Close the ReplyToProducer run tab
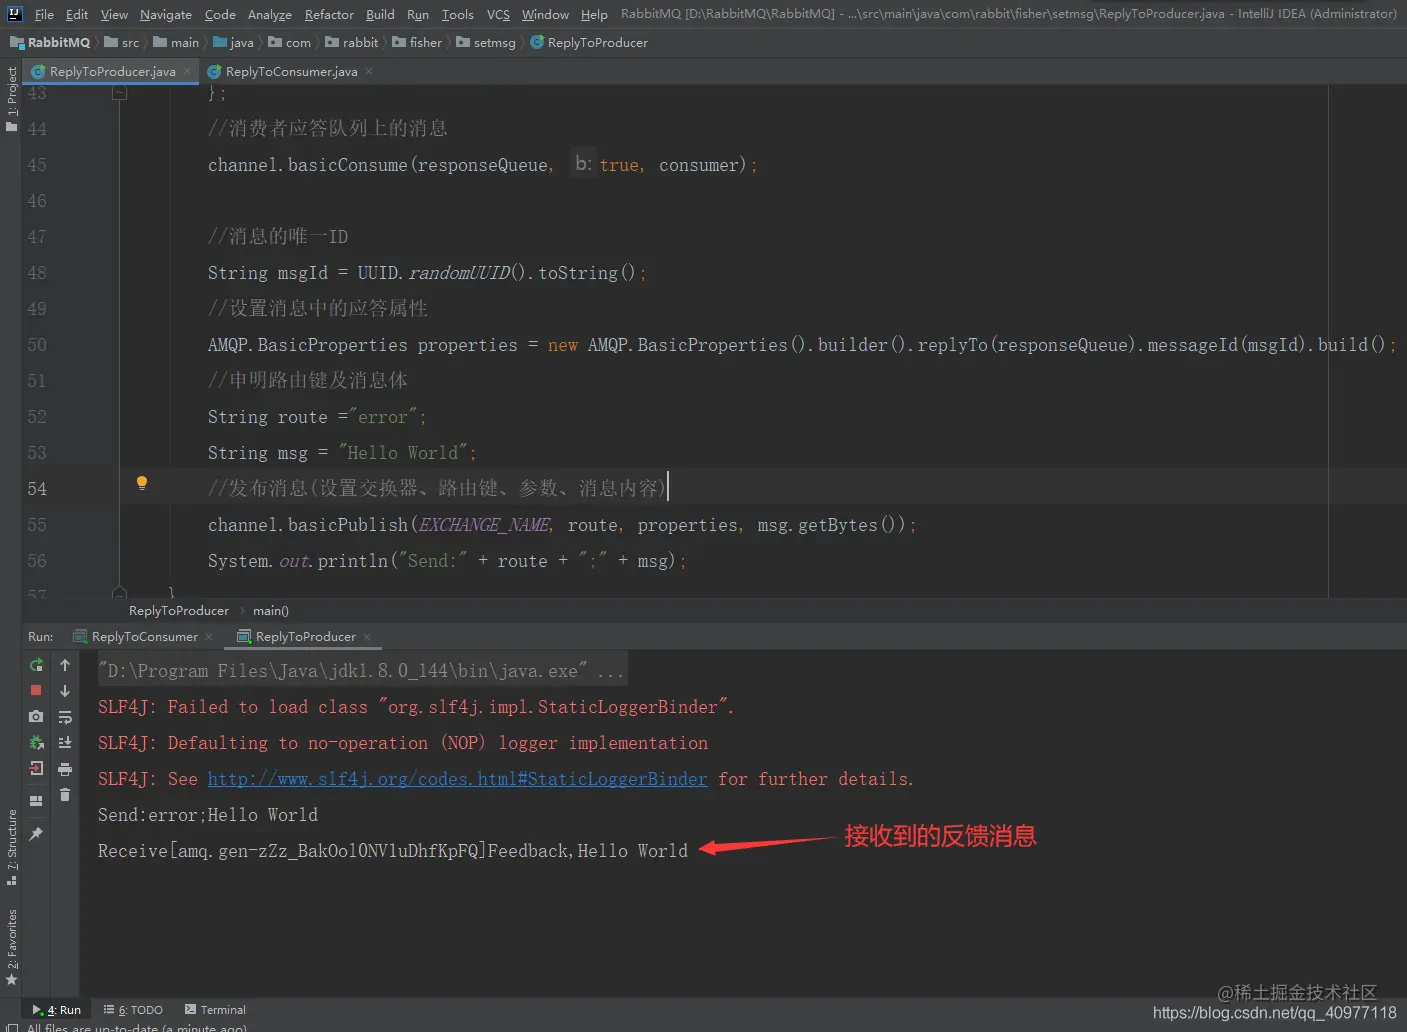1407x1032 pixels. [367, 637]
